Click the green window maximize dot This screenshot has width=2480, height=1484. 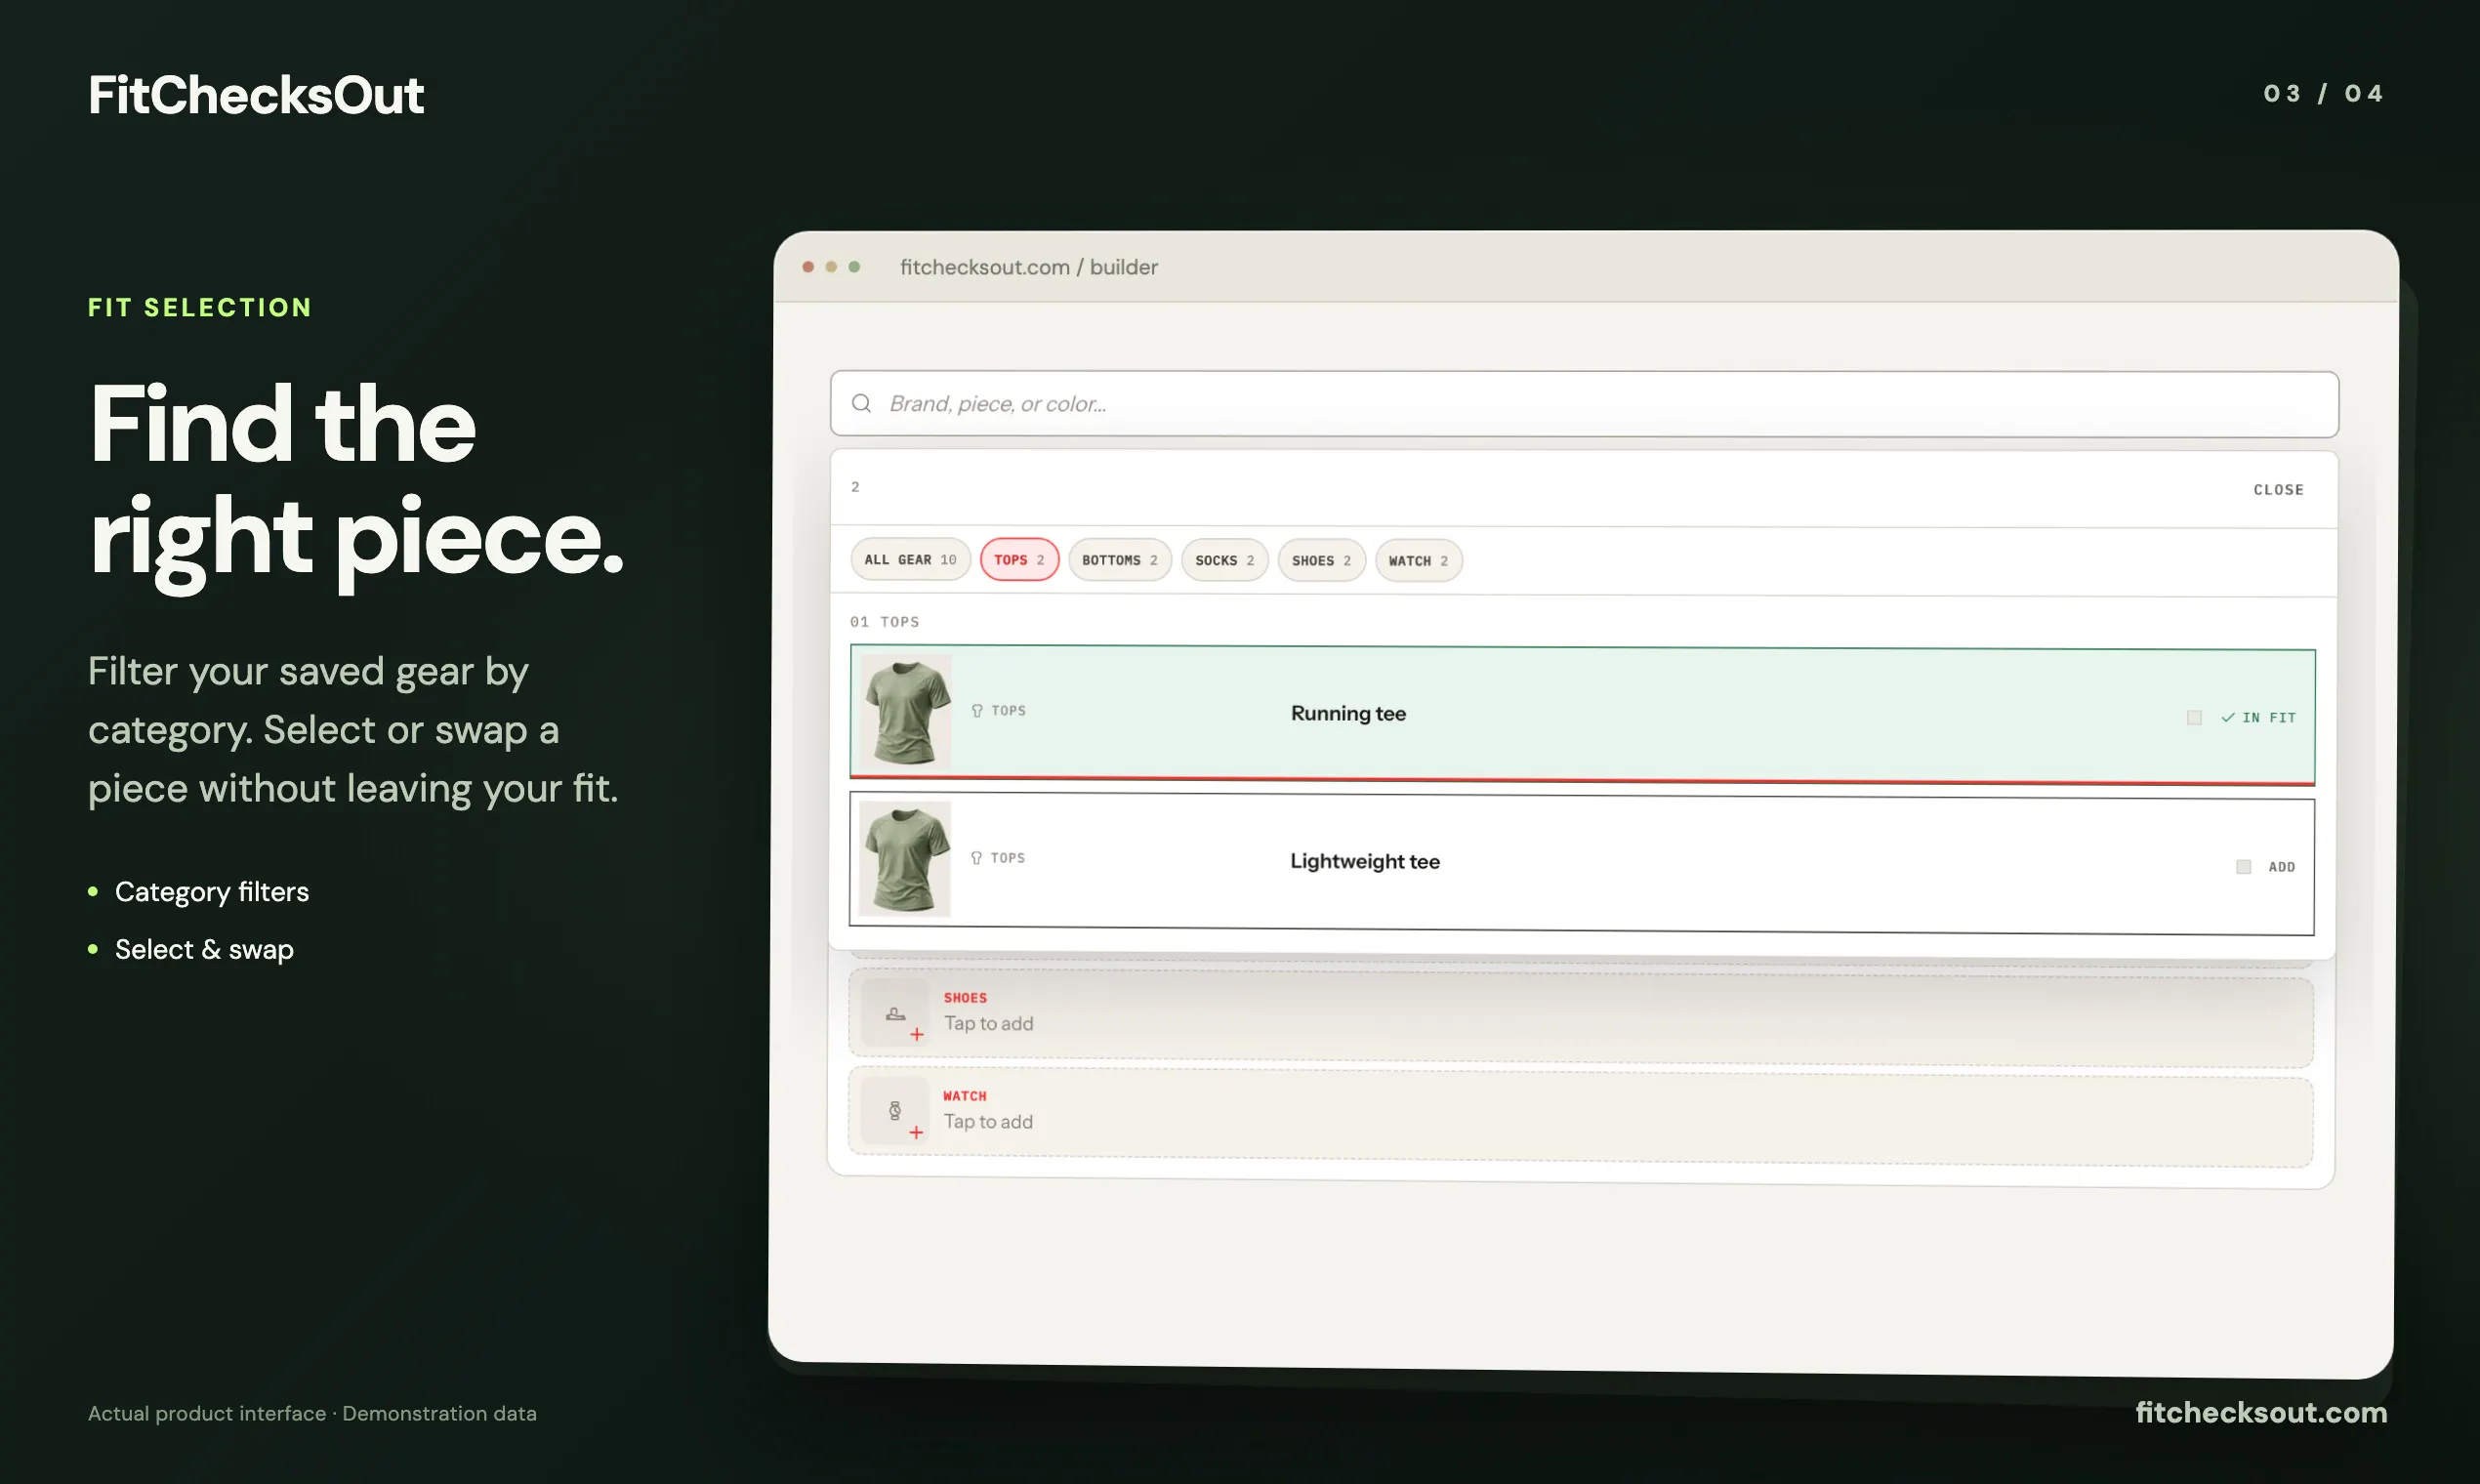(x=854, y=267)
